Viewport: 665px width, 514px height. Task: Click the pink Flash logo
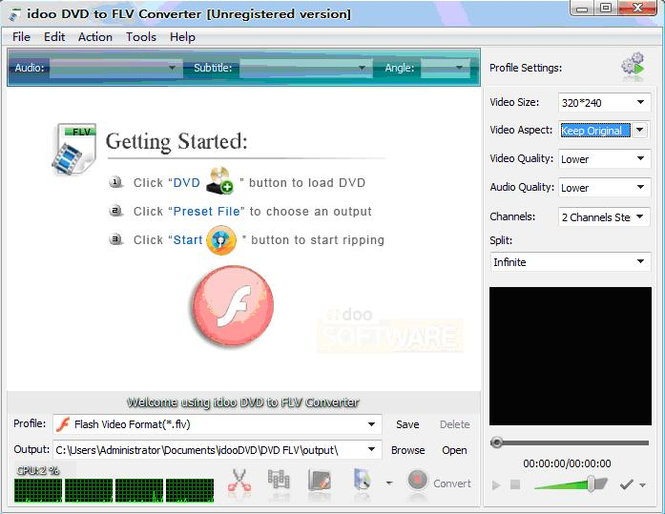click(232, 304)
